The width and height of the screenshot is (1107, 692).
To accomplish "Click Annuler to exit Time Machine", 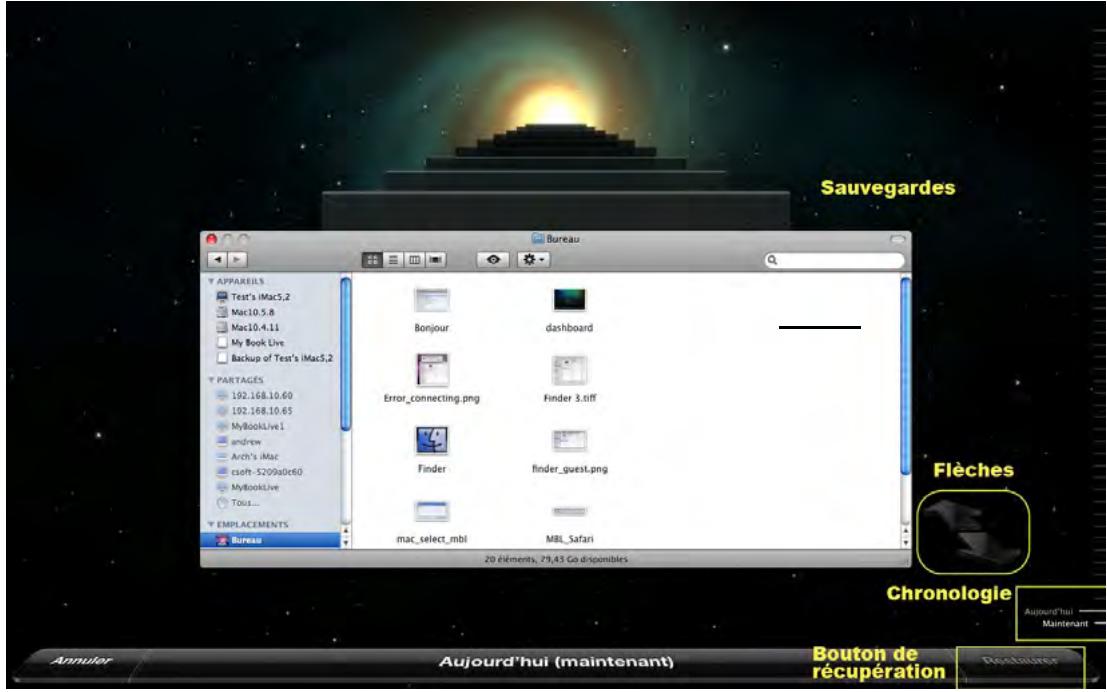I will tap(81, 661).
